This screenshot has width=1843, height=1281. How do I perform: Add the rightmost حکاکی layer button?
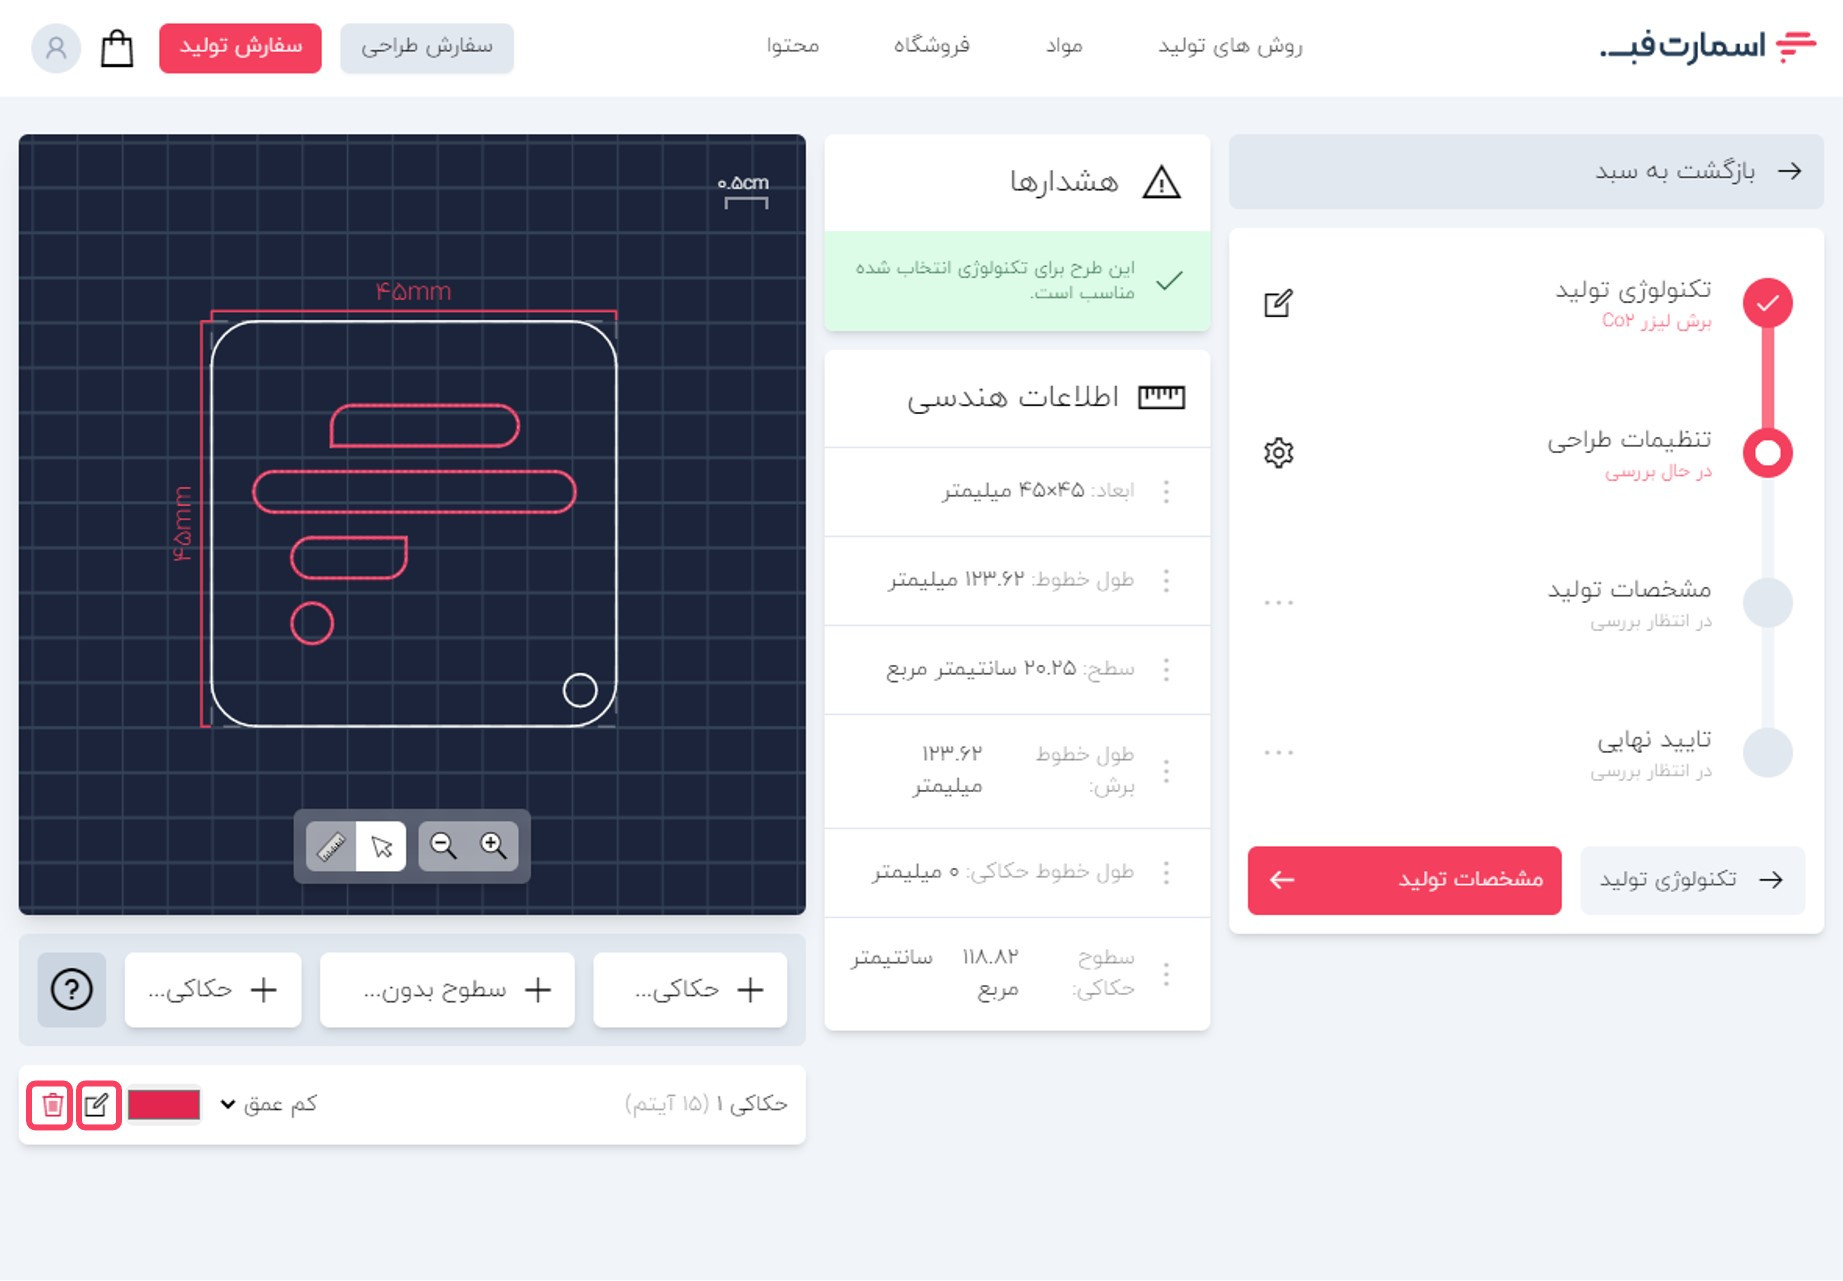tap(690, 990)
